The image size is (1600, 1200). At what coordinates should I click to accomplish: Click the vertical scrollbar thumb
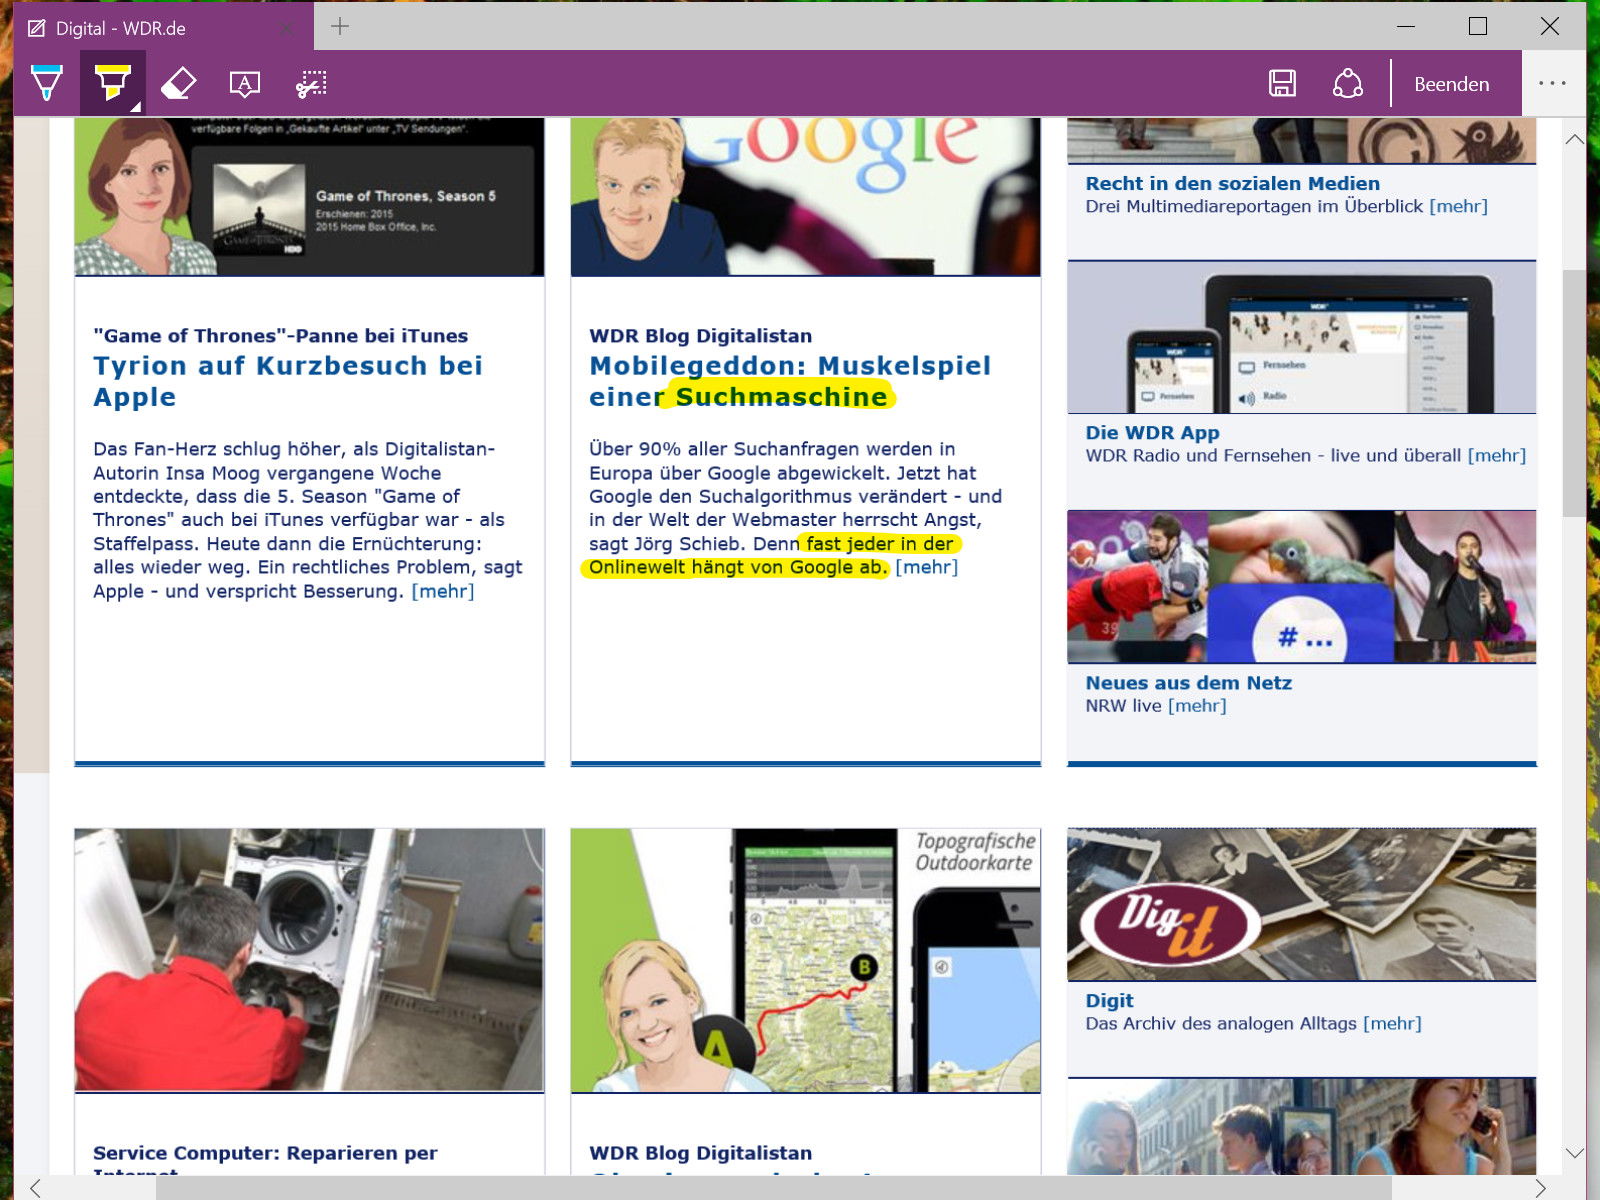[1574, 393]
